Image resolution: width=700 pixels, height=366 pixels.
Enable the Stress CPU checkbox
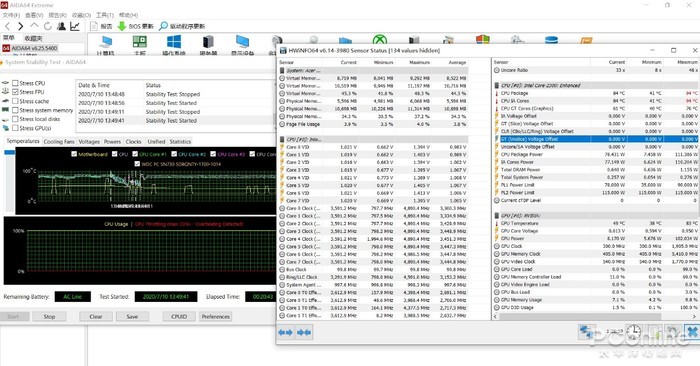(x=15, y=83)
